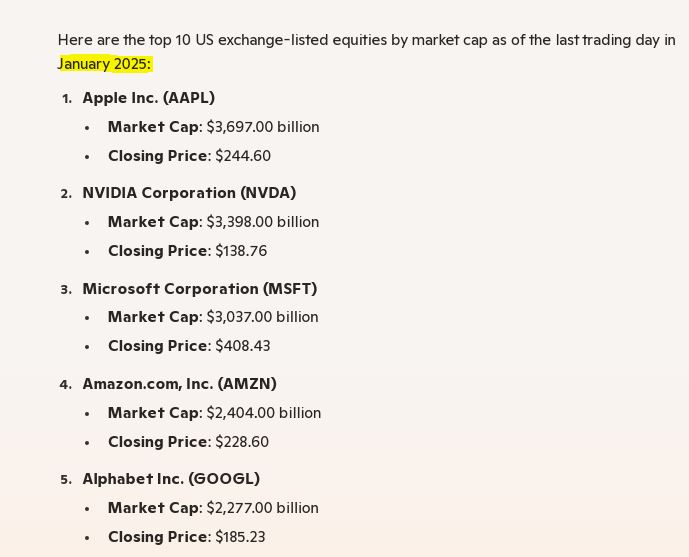Select the NVIDIA Corporation (NVDA) heading

pyautogui.click(x=189, y=193)
